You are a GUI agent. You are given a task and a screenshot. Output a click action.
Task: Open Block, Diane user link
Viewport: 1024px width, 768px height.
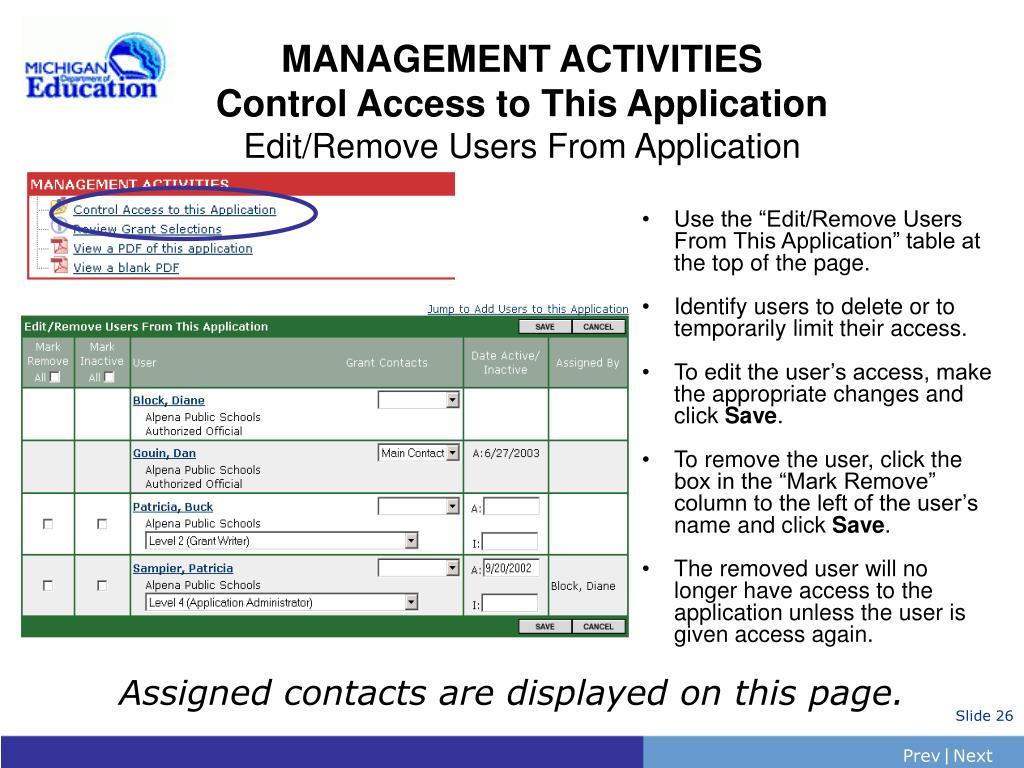168,400
